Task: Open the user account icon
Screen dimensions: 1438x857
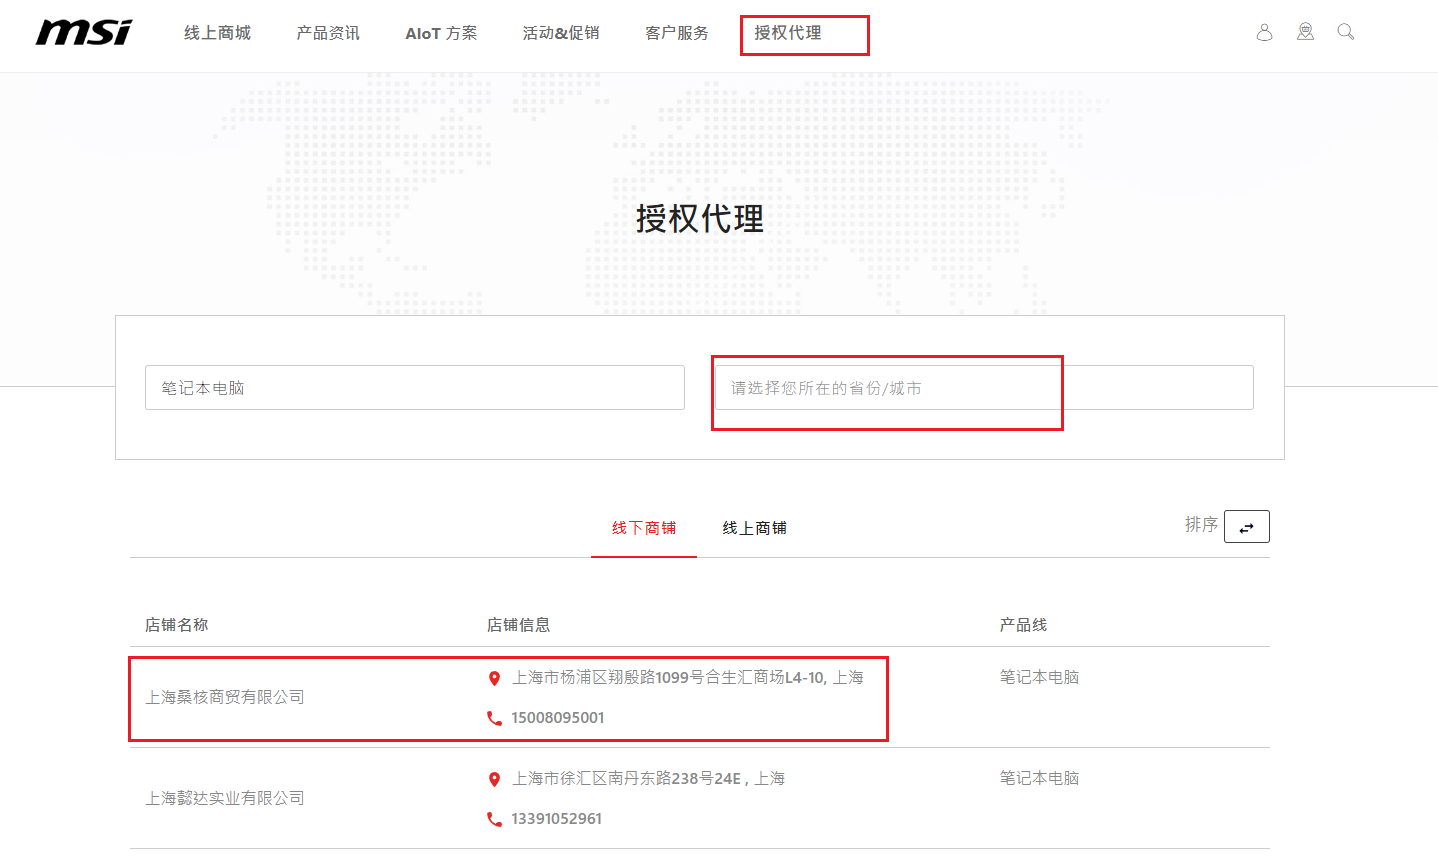Action: pos(1264,33)
